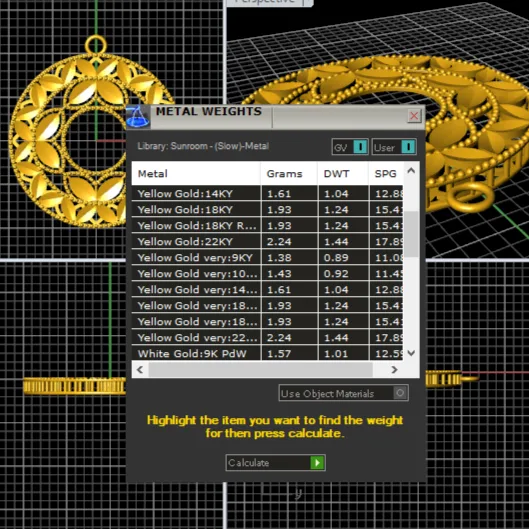This screenshot has width=529, height=529.
Task: Click the horizontal scroll right arrow
Action: tap(394, 370)
